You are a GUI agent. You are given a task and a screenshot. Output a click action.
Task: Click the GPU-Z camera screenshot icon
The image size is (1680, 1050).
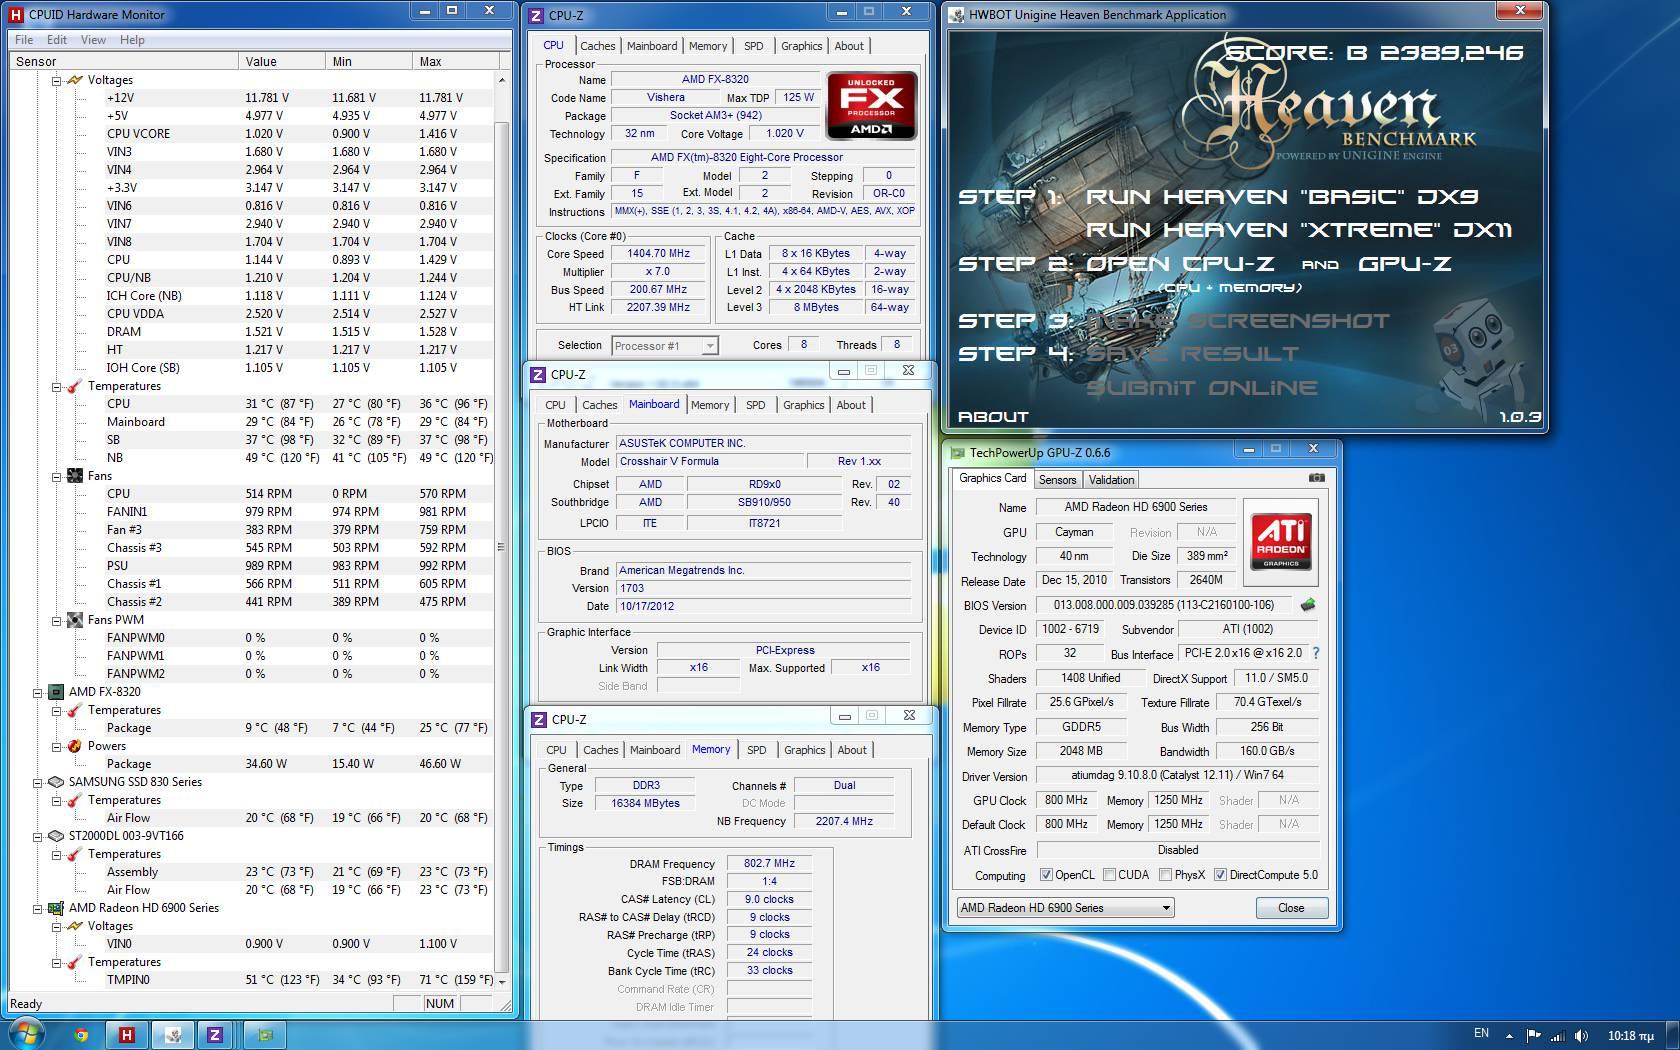coord(1317,478)
